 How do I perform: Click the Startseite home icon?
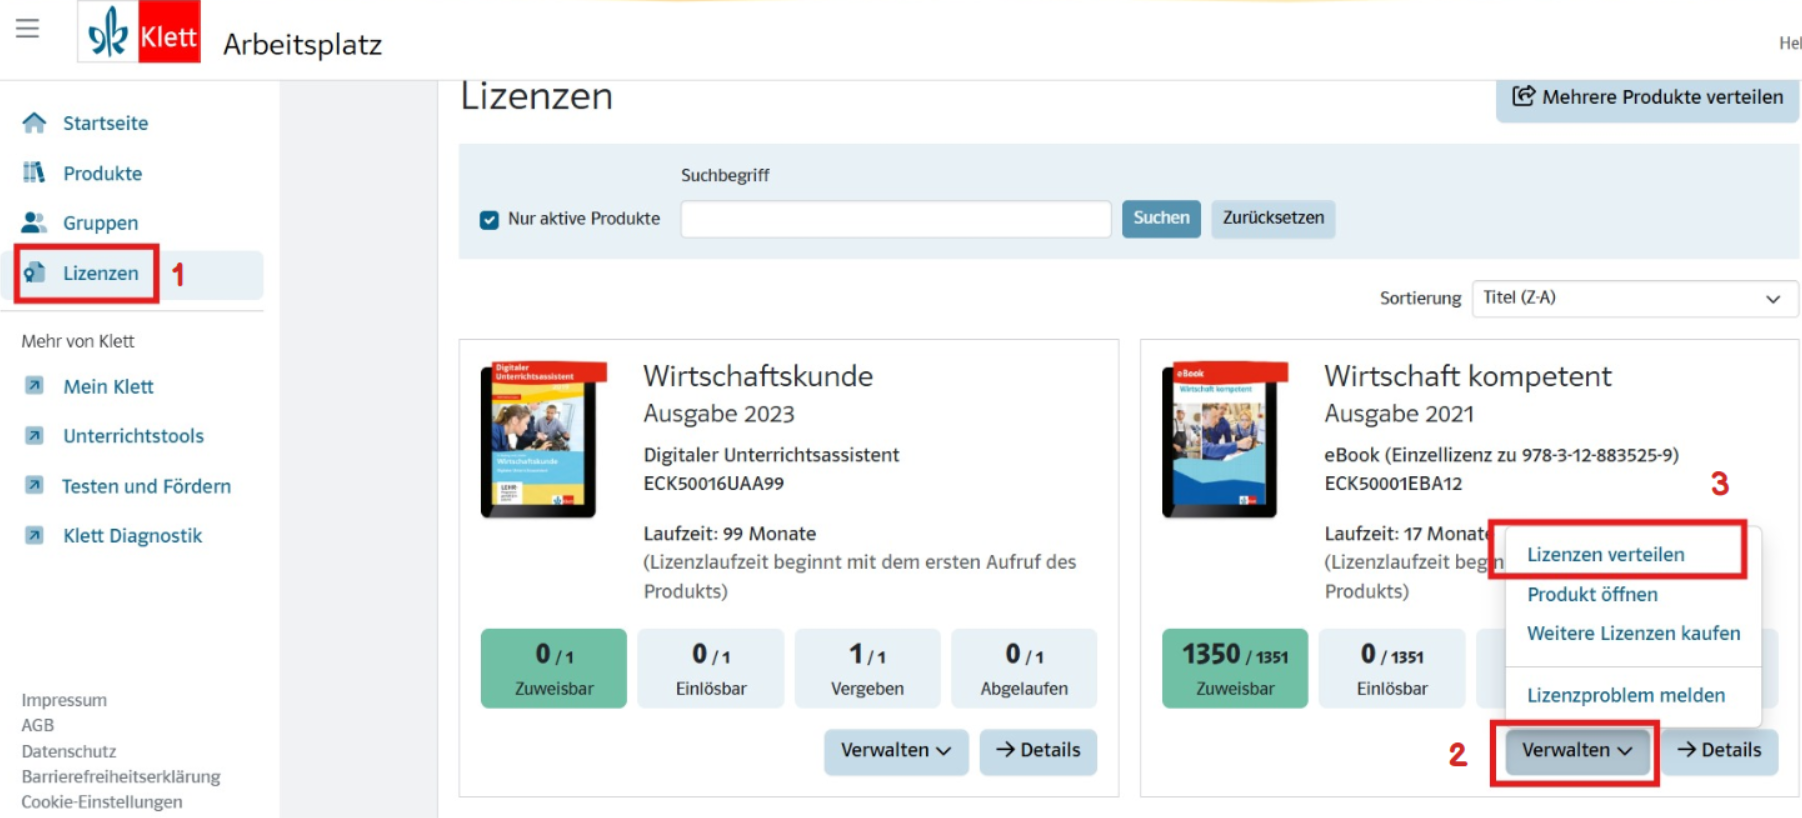[34, 123]
